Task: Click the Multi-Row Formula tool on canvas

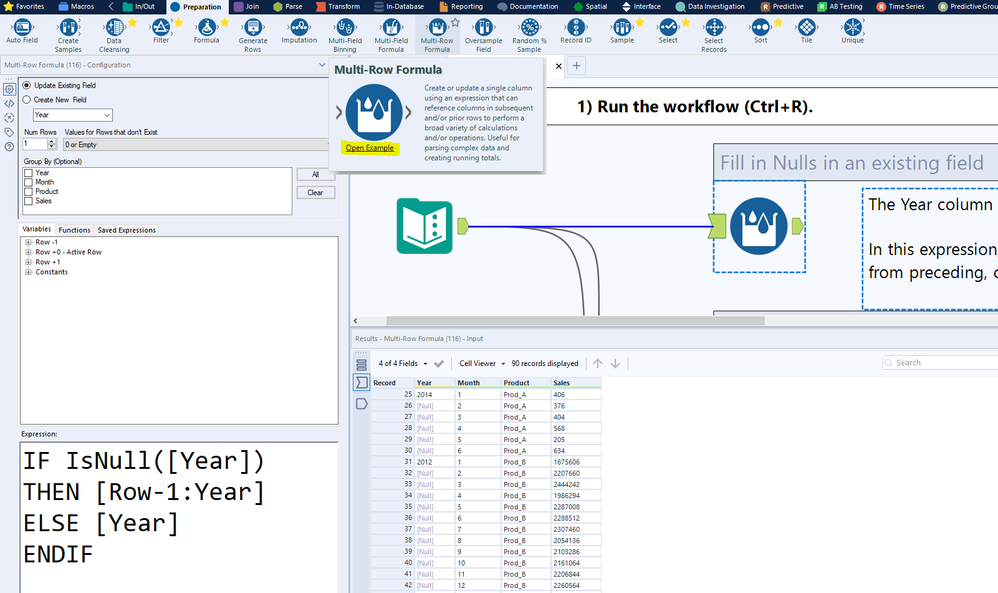Action: [759, 226]
